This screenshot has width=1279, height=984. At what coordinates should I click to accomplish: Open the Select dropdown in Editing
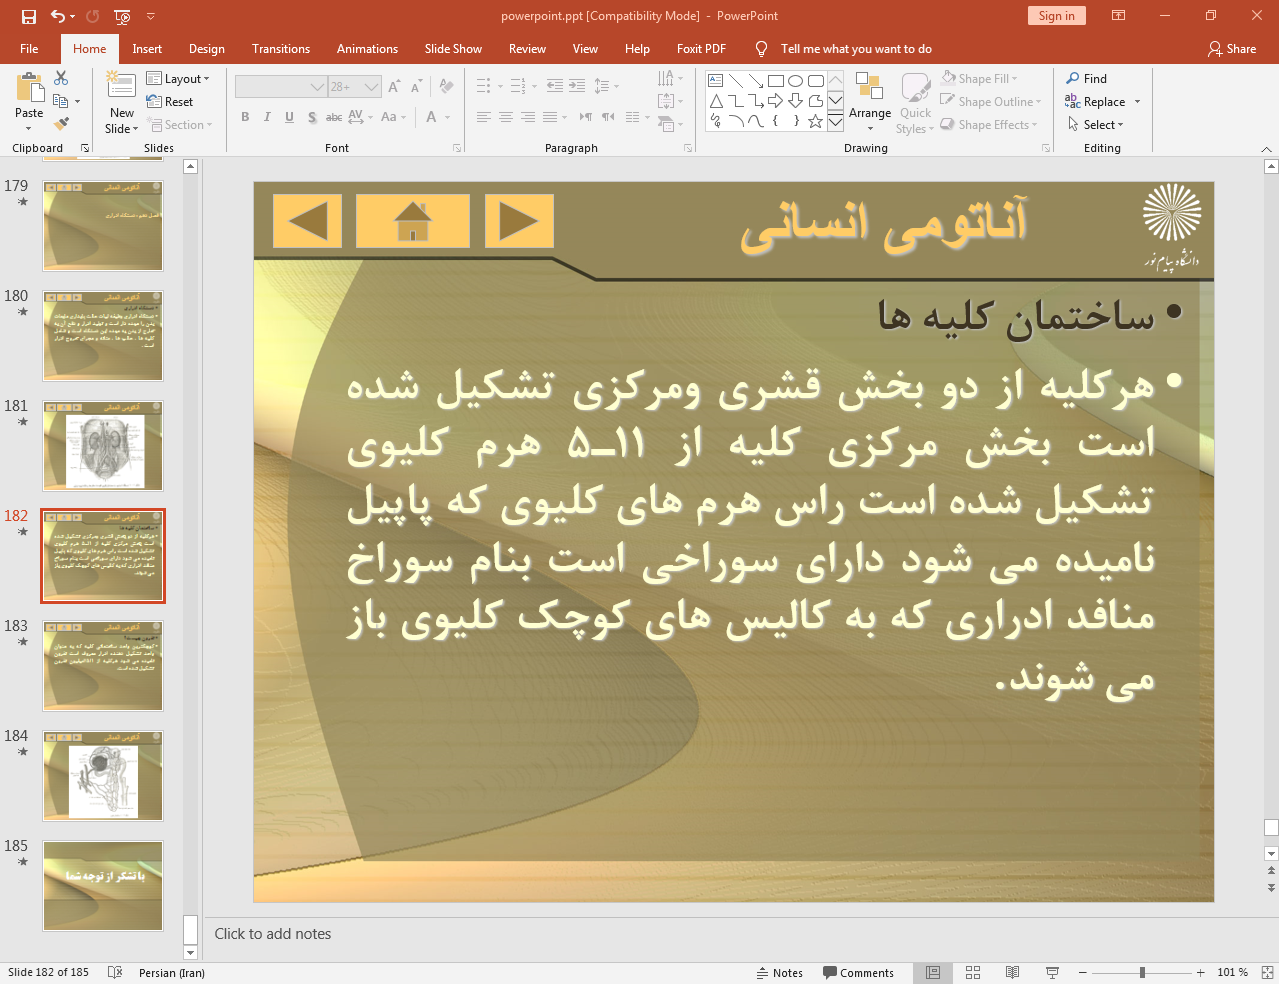pyautogui.click(x=1096, y=125)
